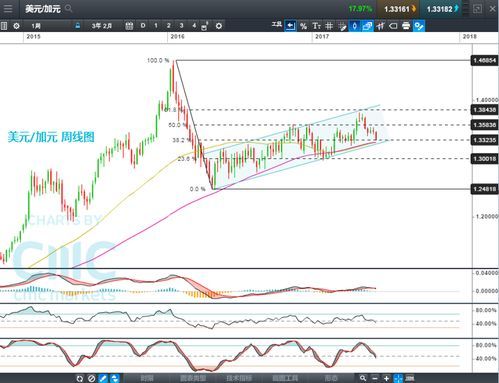Toggle the chart grid lines
The width and height of the screenshot is (499, 383).
329,26
